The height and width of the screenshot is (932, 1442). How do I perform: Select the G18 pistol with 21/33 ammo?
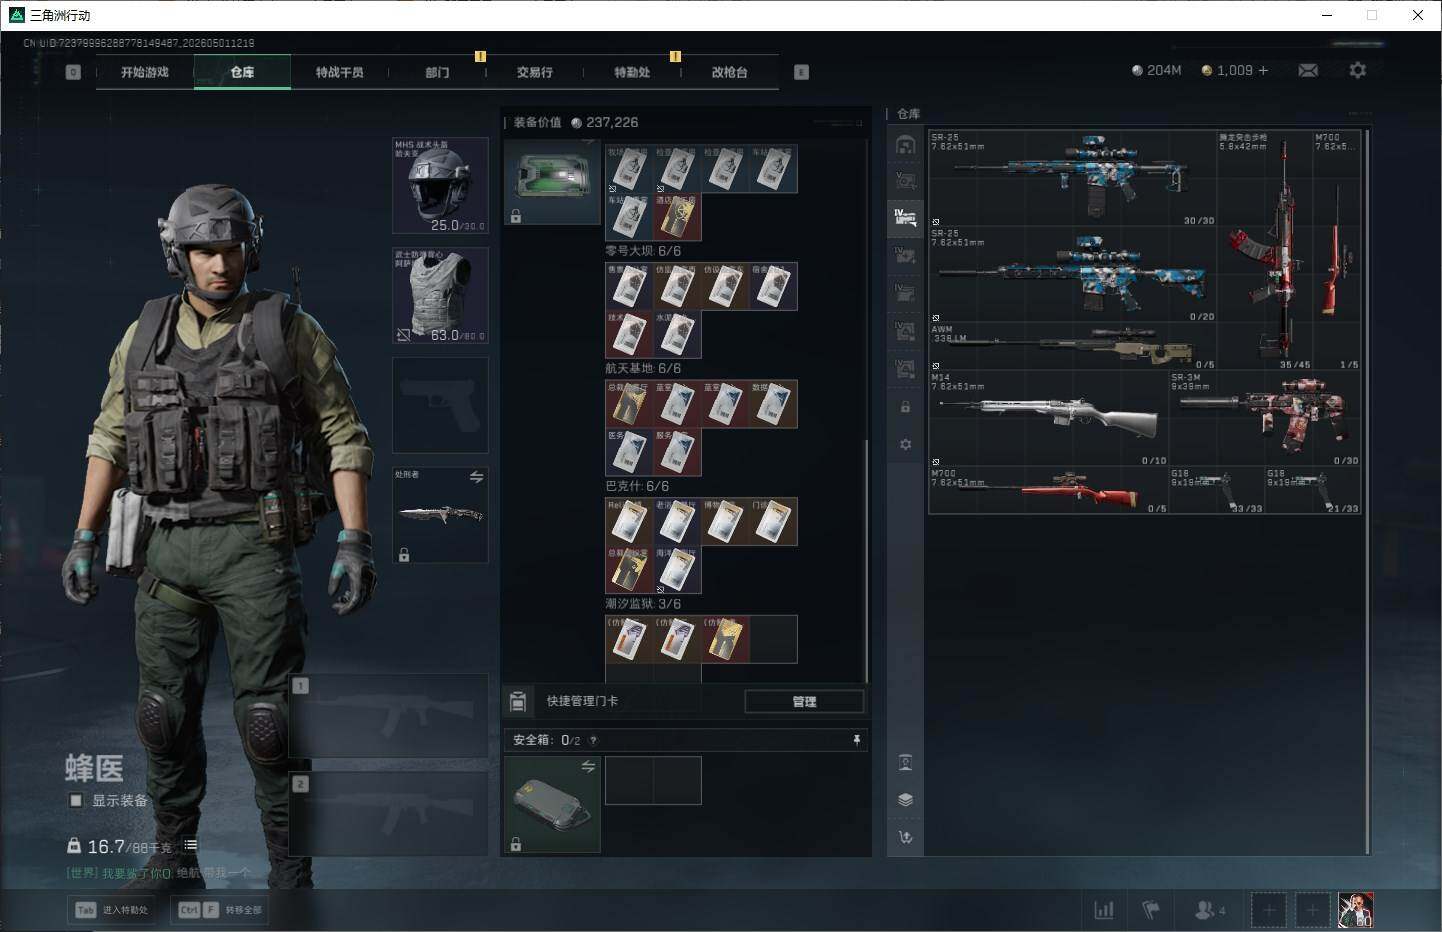(x=1313, y=490)
